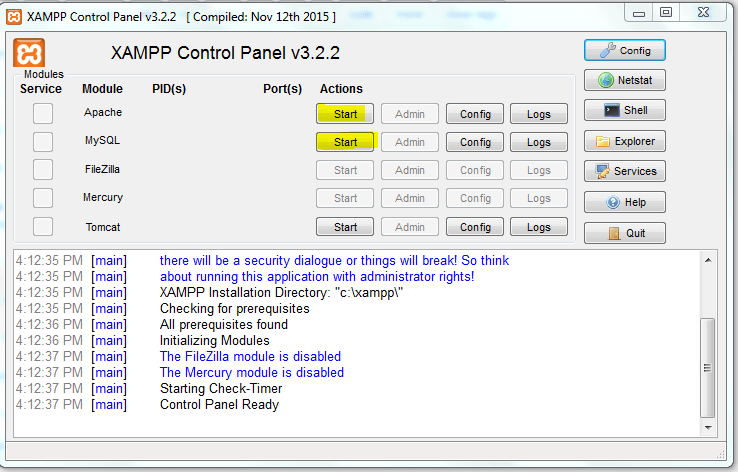Toggle the Tomcat service checkbox
The image size is (738, 472).
pyautogui.click(x=42, y=227)
